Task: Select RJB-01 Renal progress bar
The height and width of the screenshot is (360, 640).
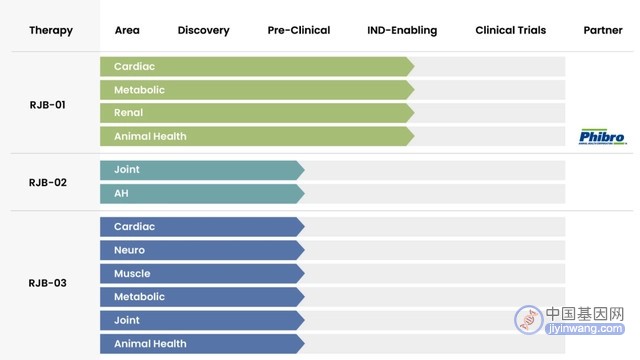Action: 257,113
